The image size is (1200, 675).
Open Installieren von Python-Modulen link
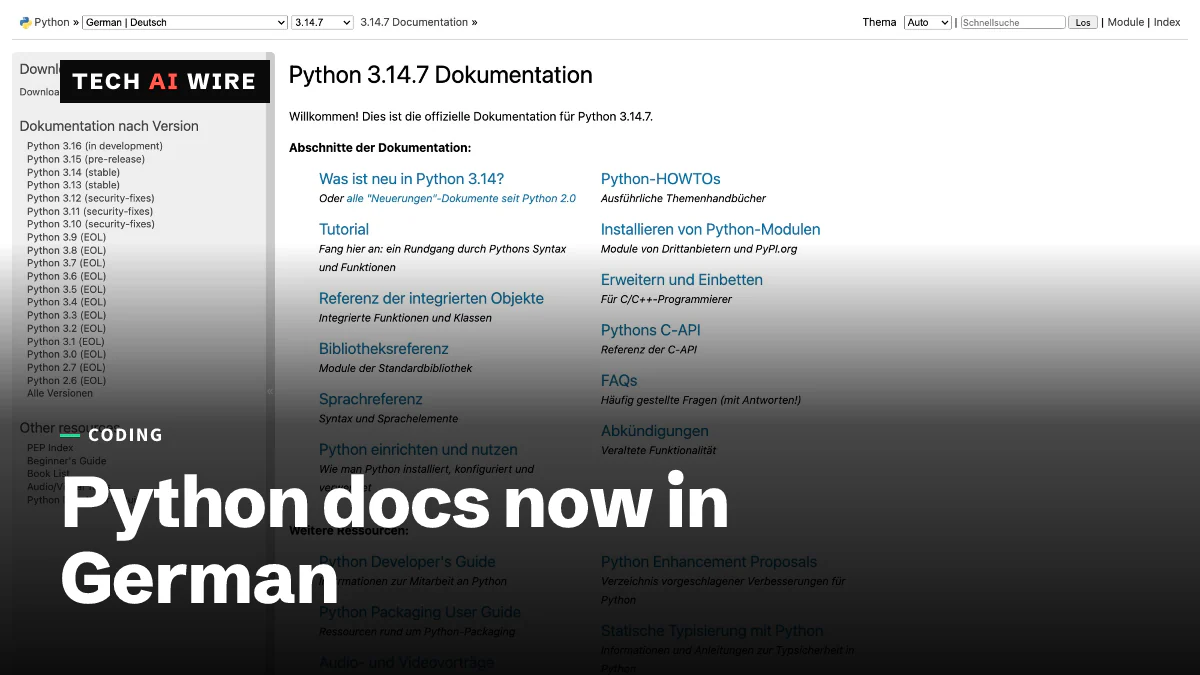[711, 229]
